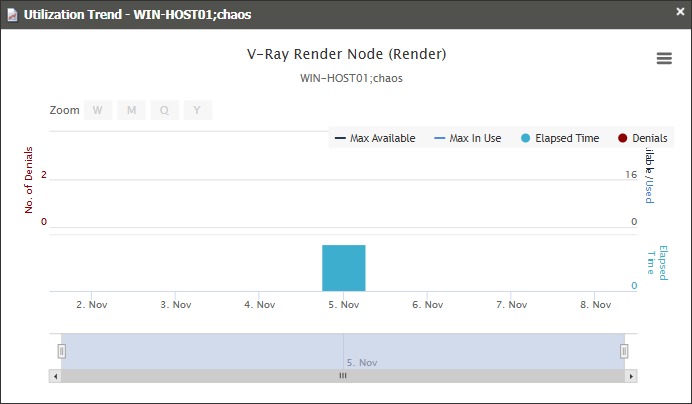
Task: Click the right navigator range handle
Action: pyautogui.click(x=624, y=351)
